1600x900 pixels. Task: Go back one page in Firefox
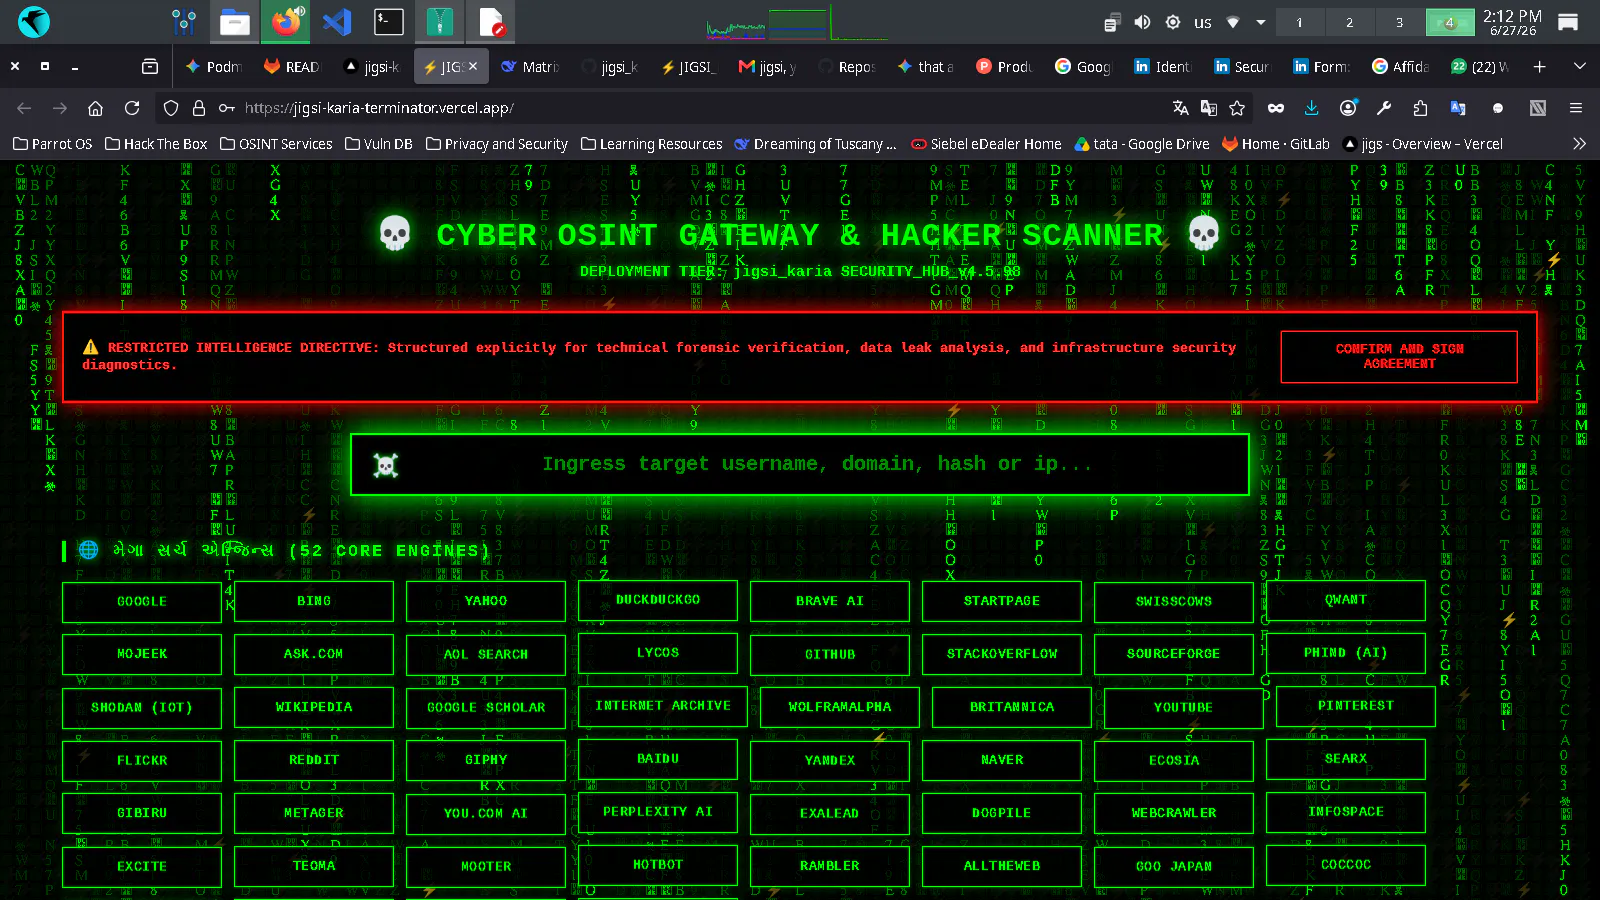[24, 108]
